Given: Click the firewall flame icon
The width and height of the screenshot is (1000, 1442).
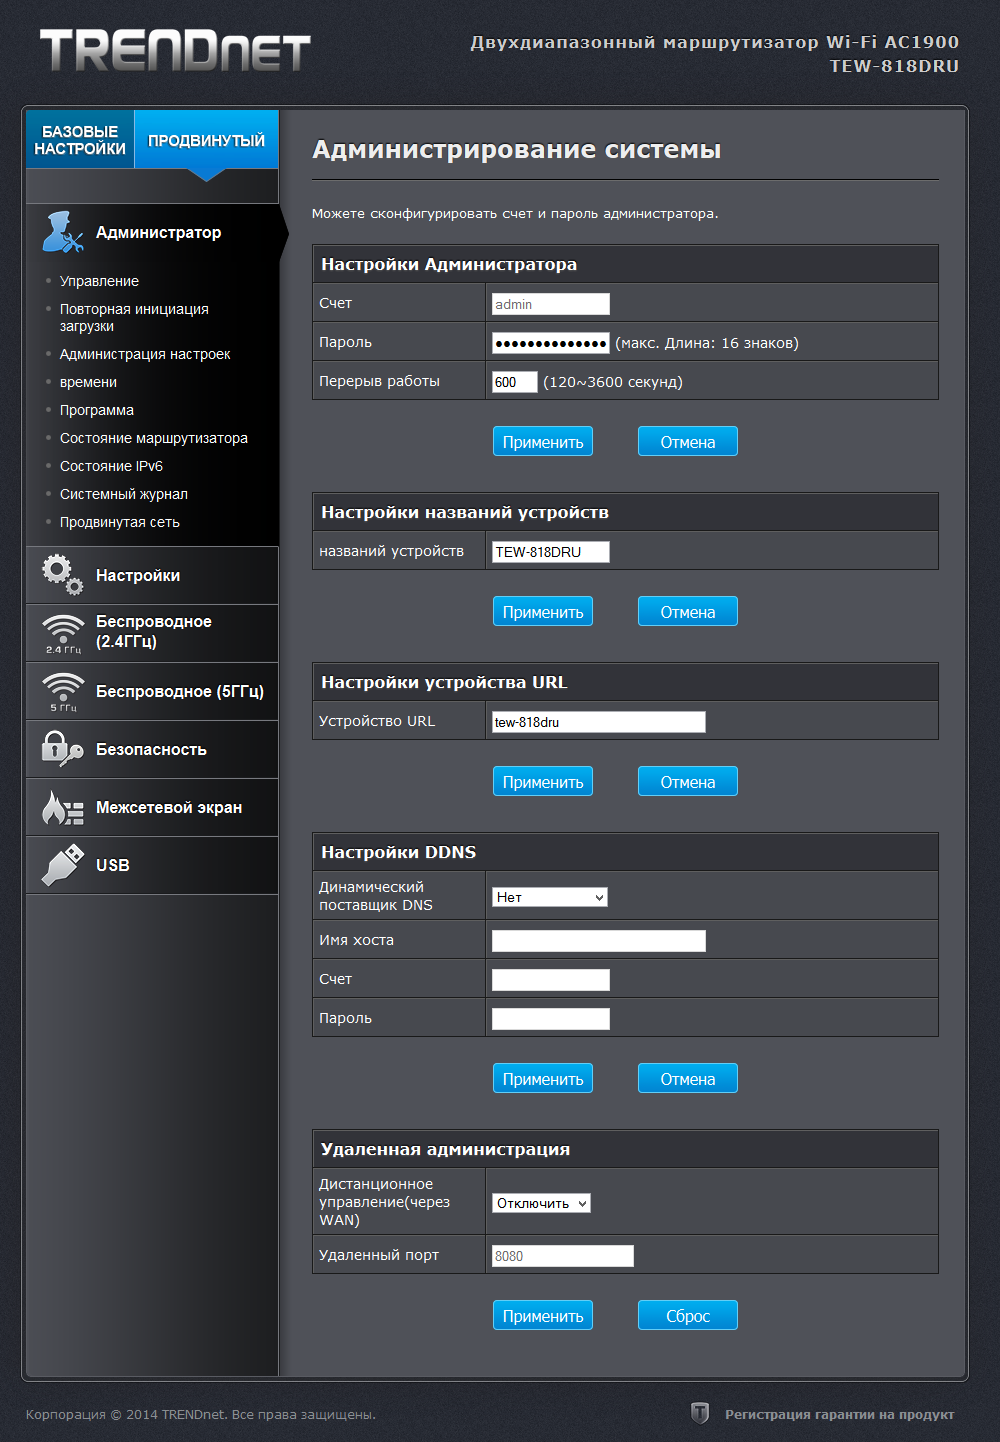Looking at the screenshot, I should pyautogui.click(x=62, y=807).
